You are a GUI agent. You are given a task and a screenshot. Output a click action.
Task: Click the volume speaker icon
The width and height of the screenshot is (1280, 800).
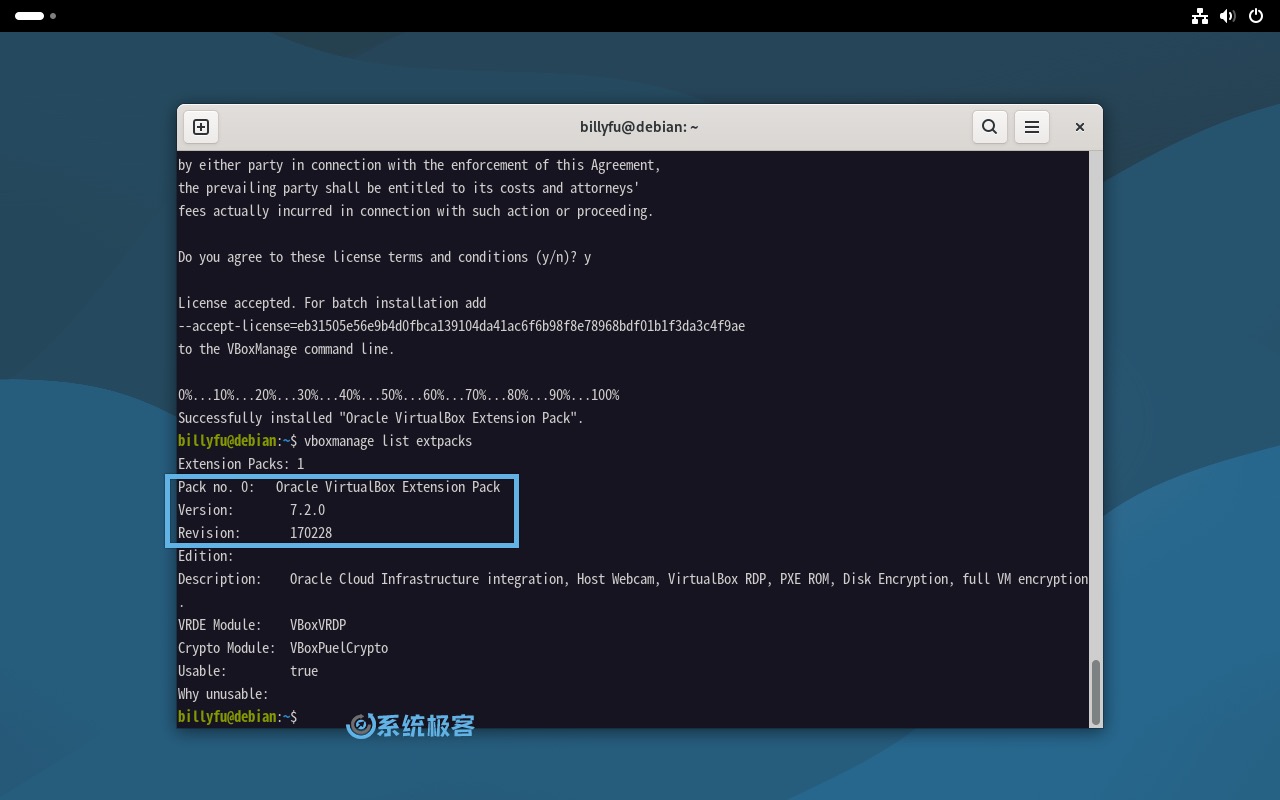click(1228, 16)
